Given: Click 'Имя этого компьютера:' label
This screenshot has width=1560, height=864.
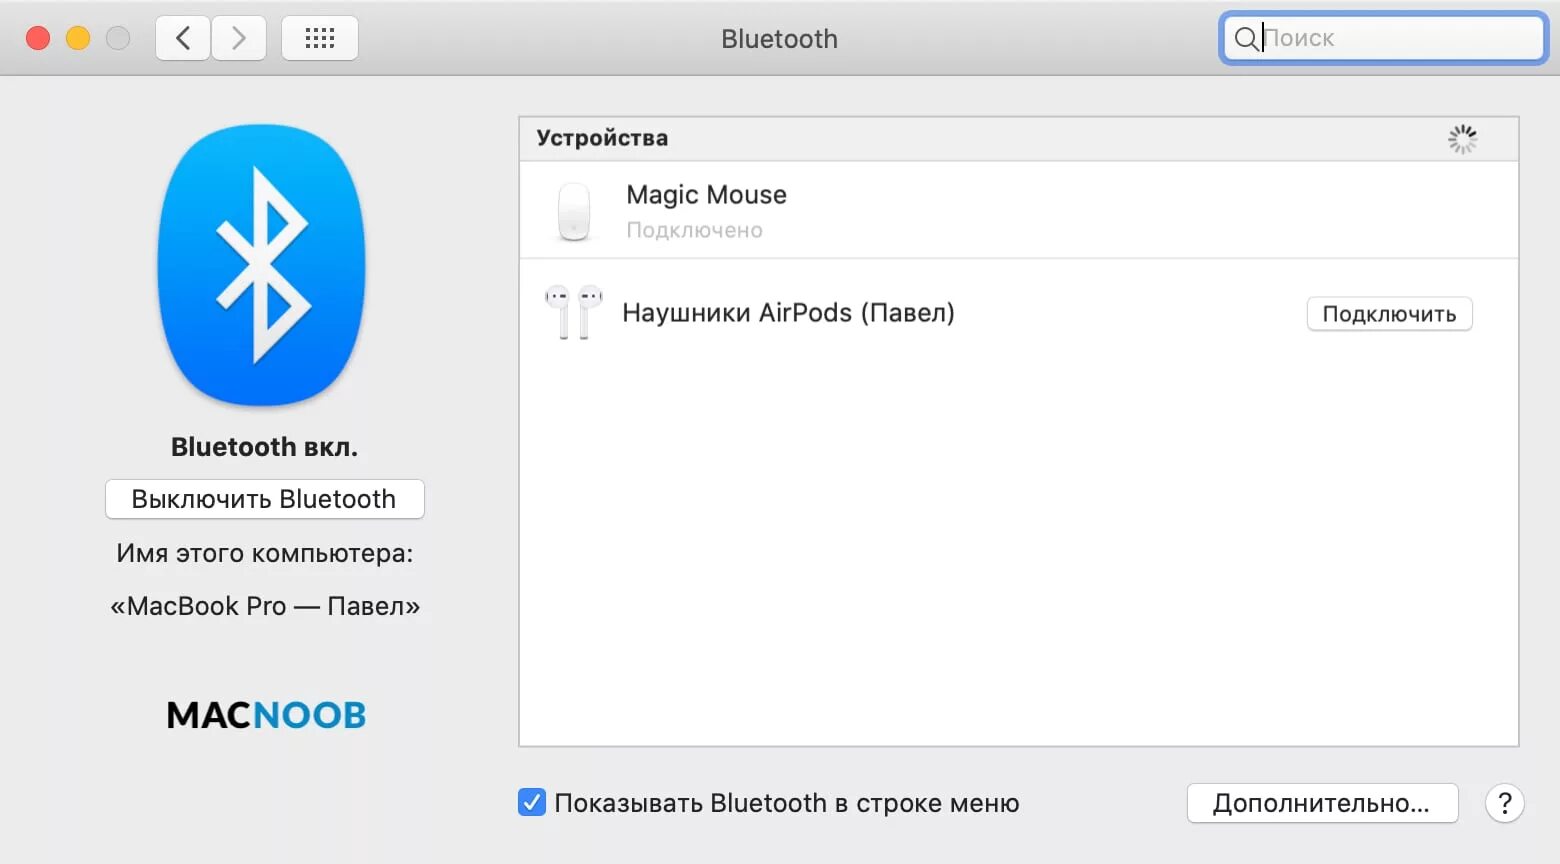Looking at the screenshot, I should pyautogui.click(x=265, y=553).
